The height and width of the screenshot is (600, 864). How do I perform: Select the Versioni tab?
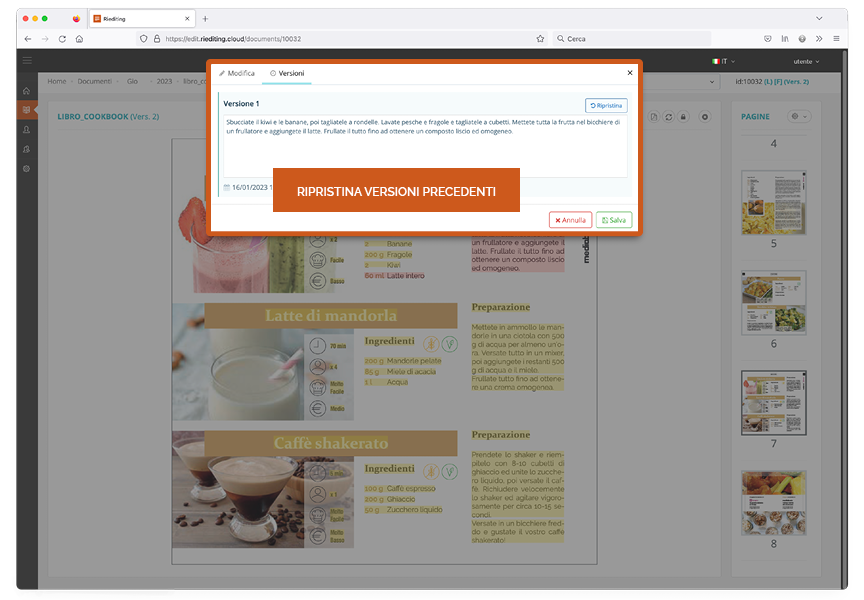pos(287,73)
